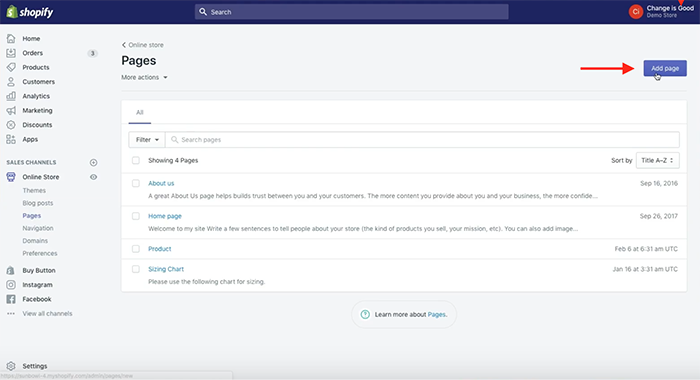Go to Themes in the Online Store menu

[34, 190]
